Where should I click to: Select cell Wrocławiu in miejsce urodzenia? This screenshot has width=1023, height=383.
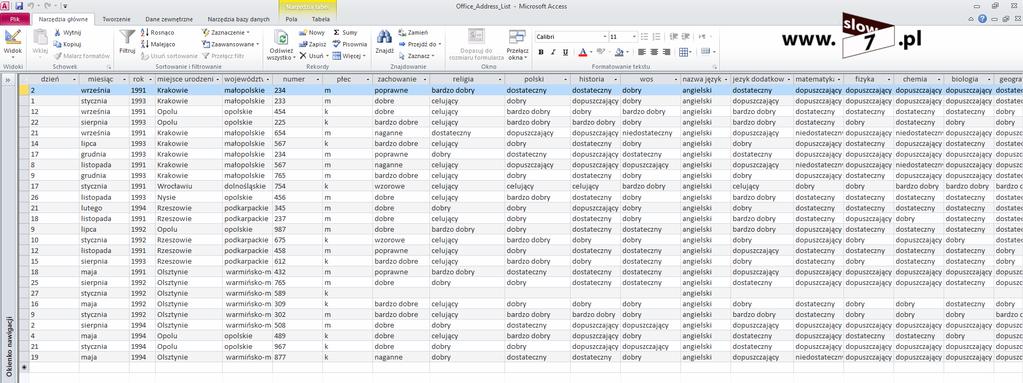(x=188, y=186)
